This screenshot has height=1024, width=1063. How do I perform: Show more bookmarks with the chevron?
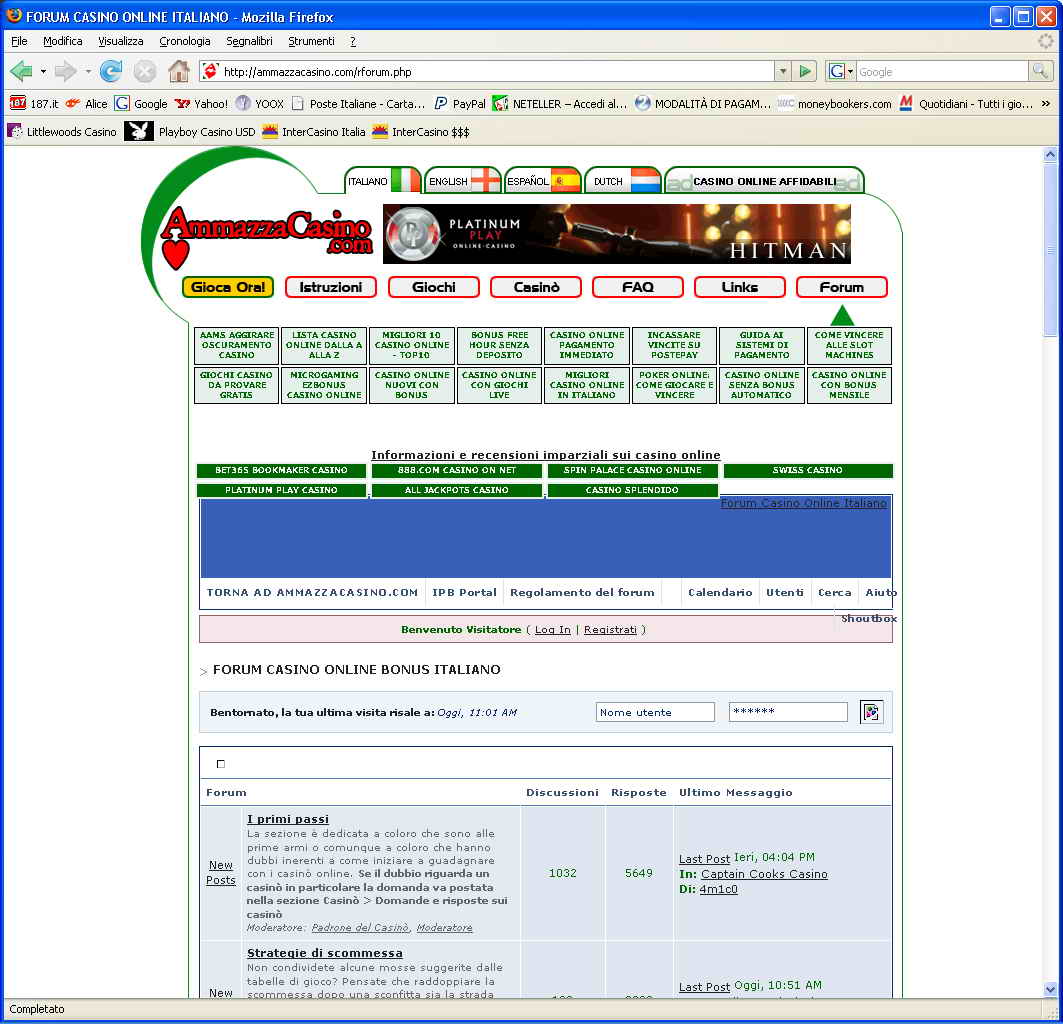click(x=1046, y=104)
